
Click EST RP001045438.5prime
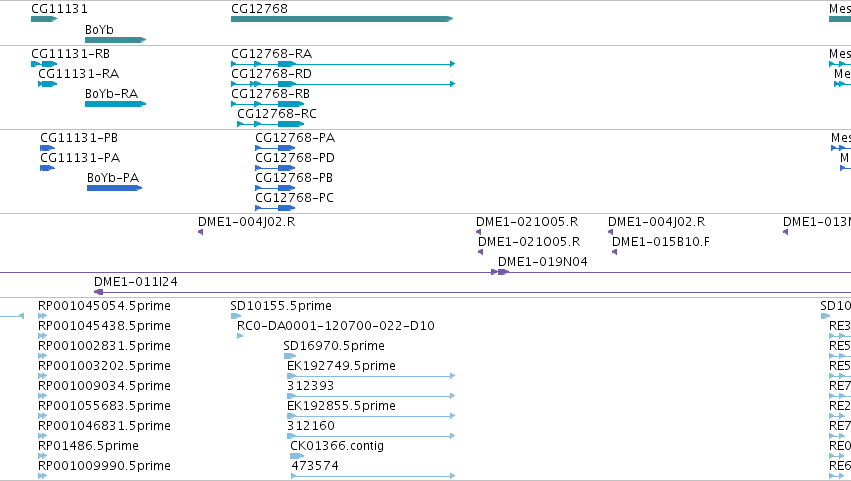[x=43, y=337]
